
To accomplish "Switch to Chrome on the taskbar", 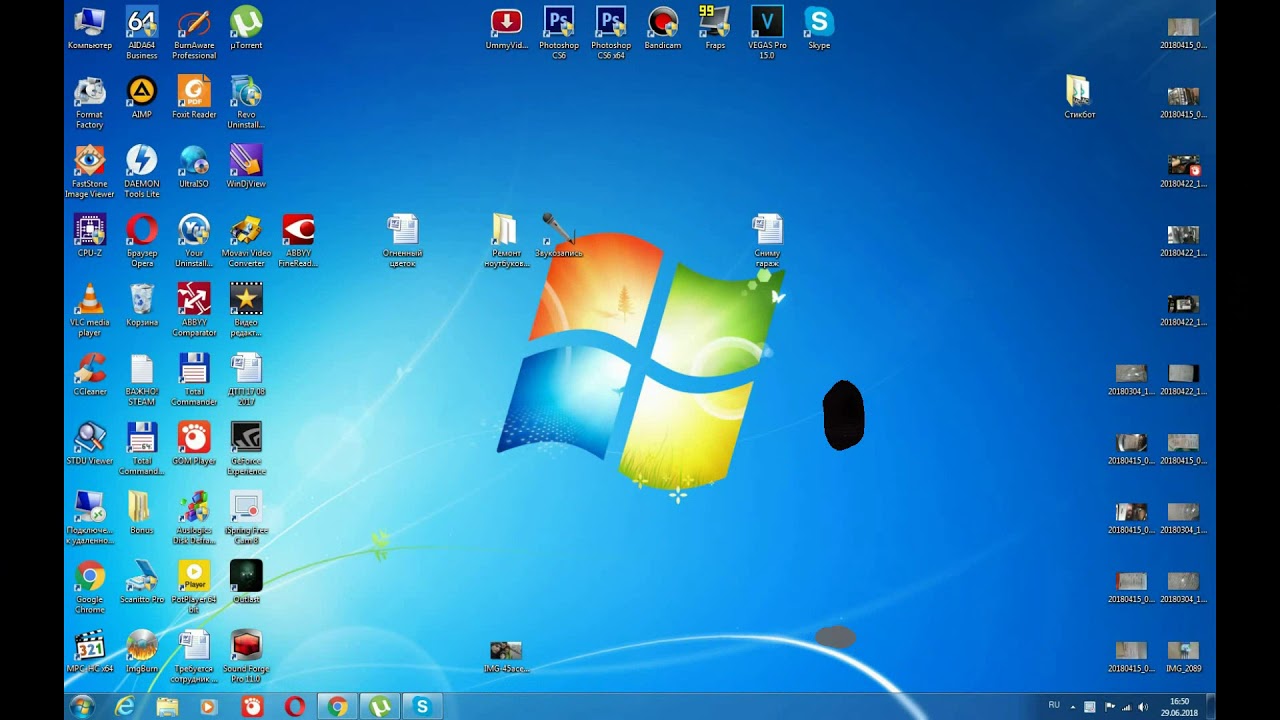I will tap(337, 707).
